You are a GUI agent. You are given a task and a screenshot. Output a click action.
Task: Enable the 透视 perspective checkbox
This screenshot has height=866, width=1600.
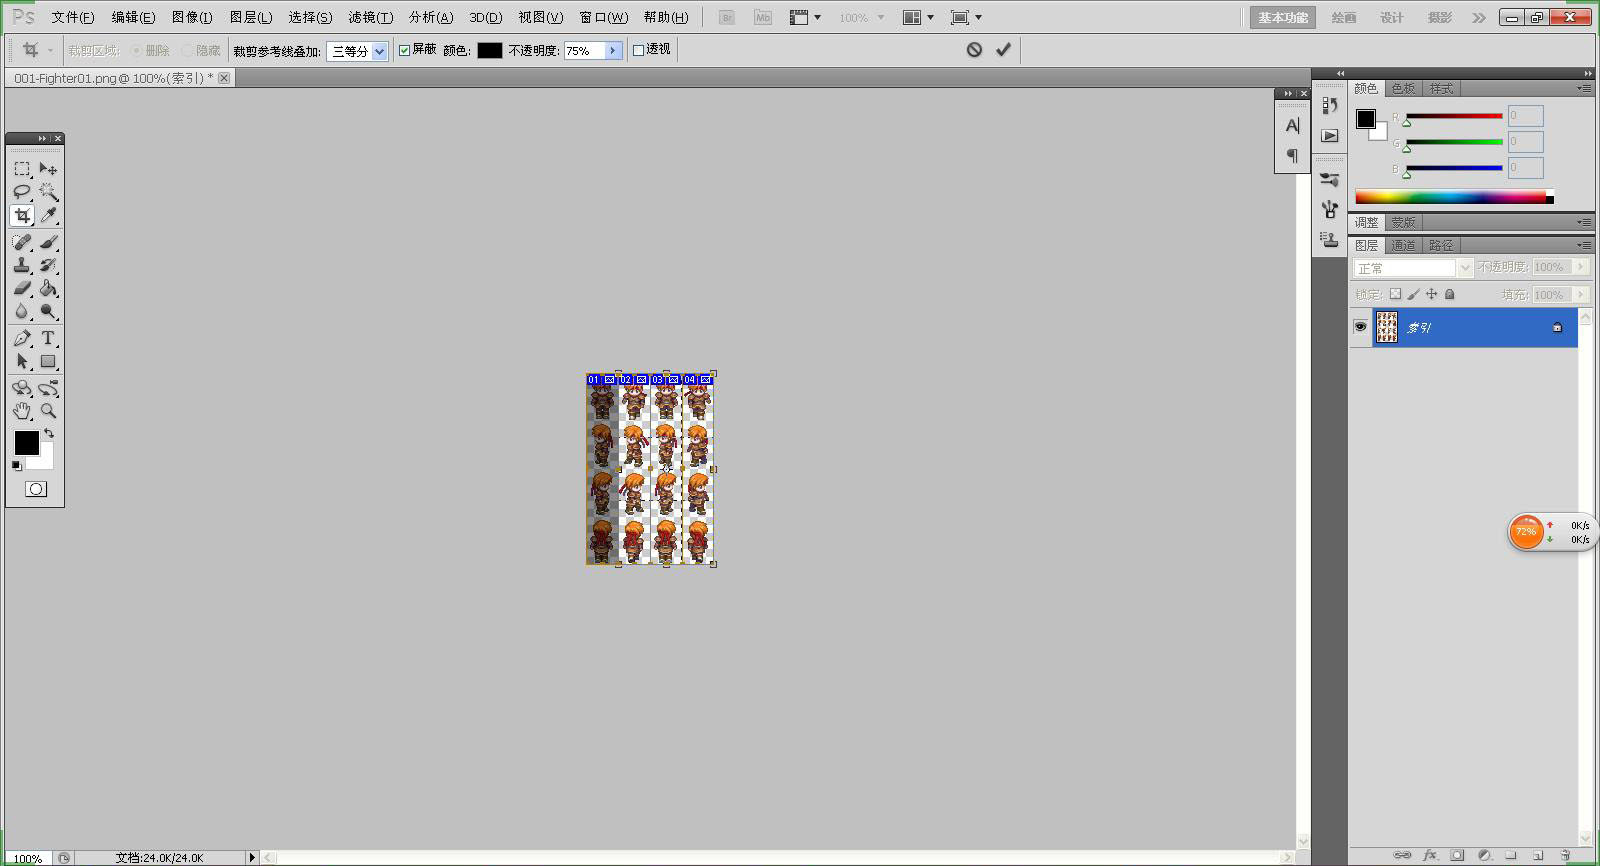[638, 50]
